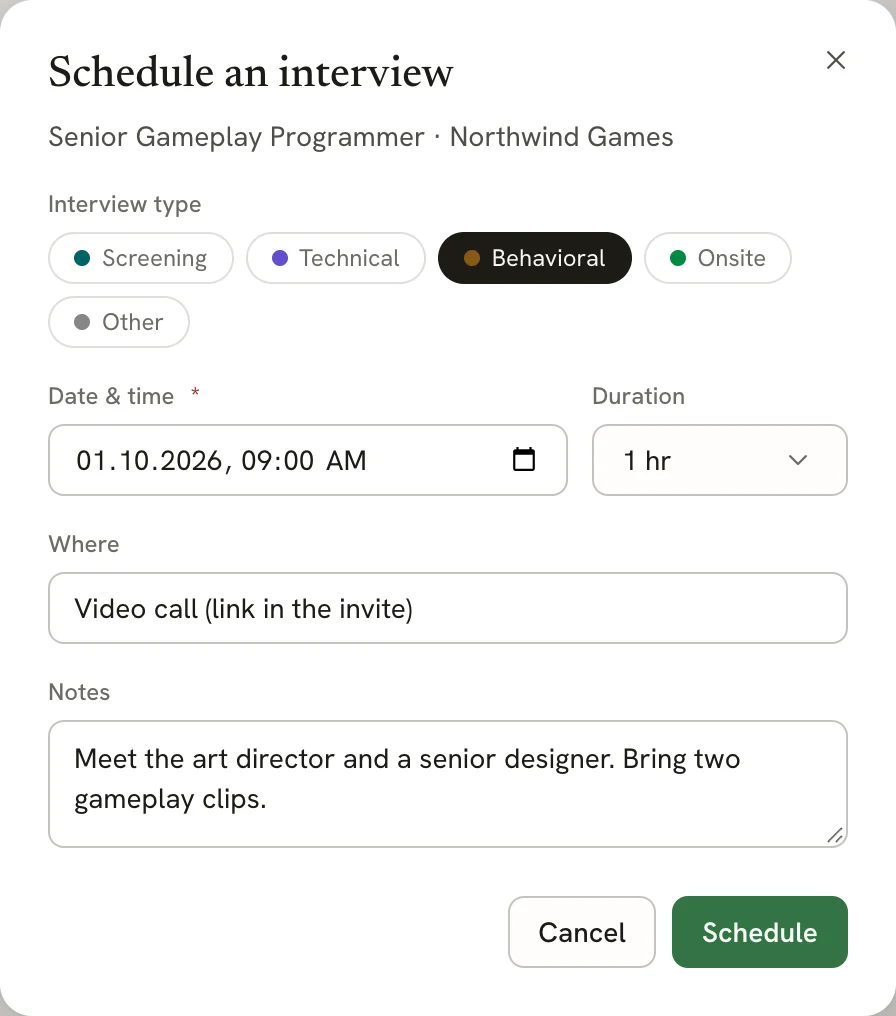Viewport: 896px width, 1016px height.
Task: Open the calendar picker icon
Action: [523, 459]
